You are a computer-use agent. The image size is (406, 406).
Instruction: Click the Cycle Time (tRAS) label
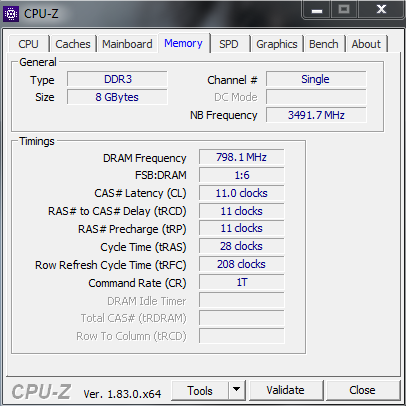coord(143,247)
